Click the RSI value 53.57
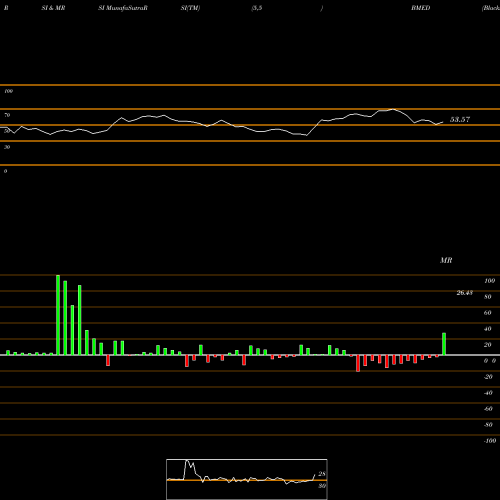500x500 pixels. (x=460, y=119)
